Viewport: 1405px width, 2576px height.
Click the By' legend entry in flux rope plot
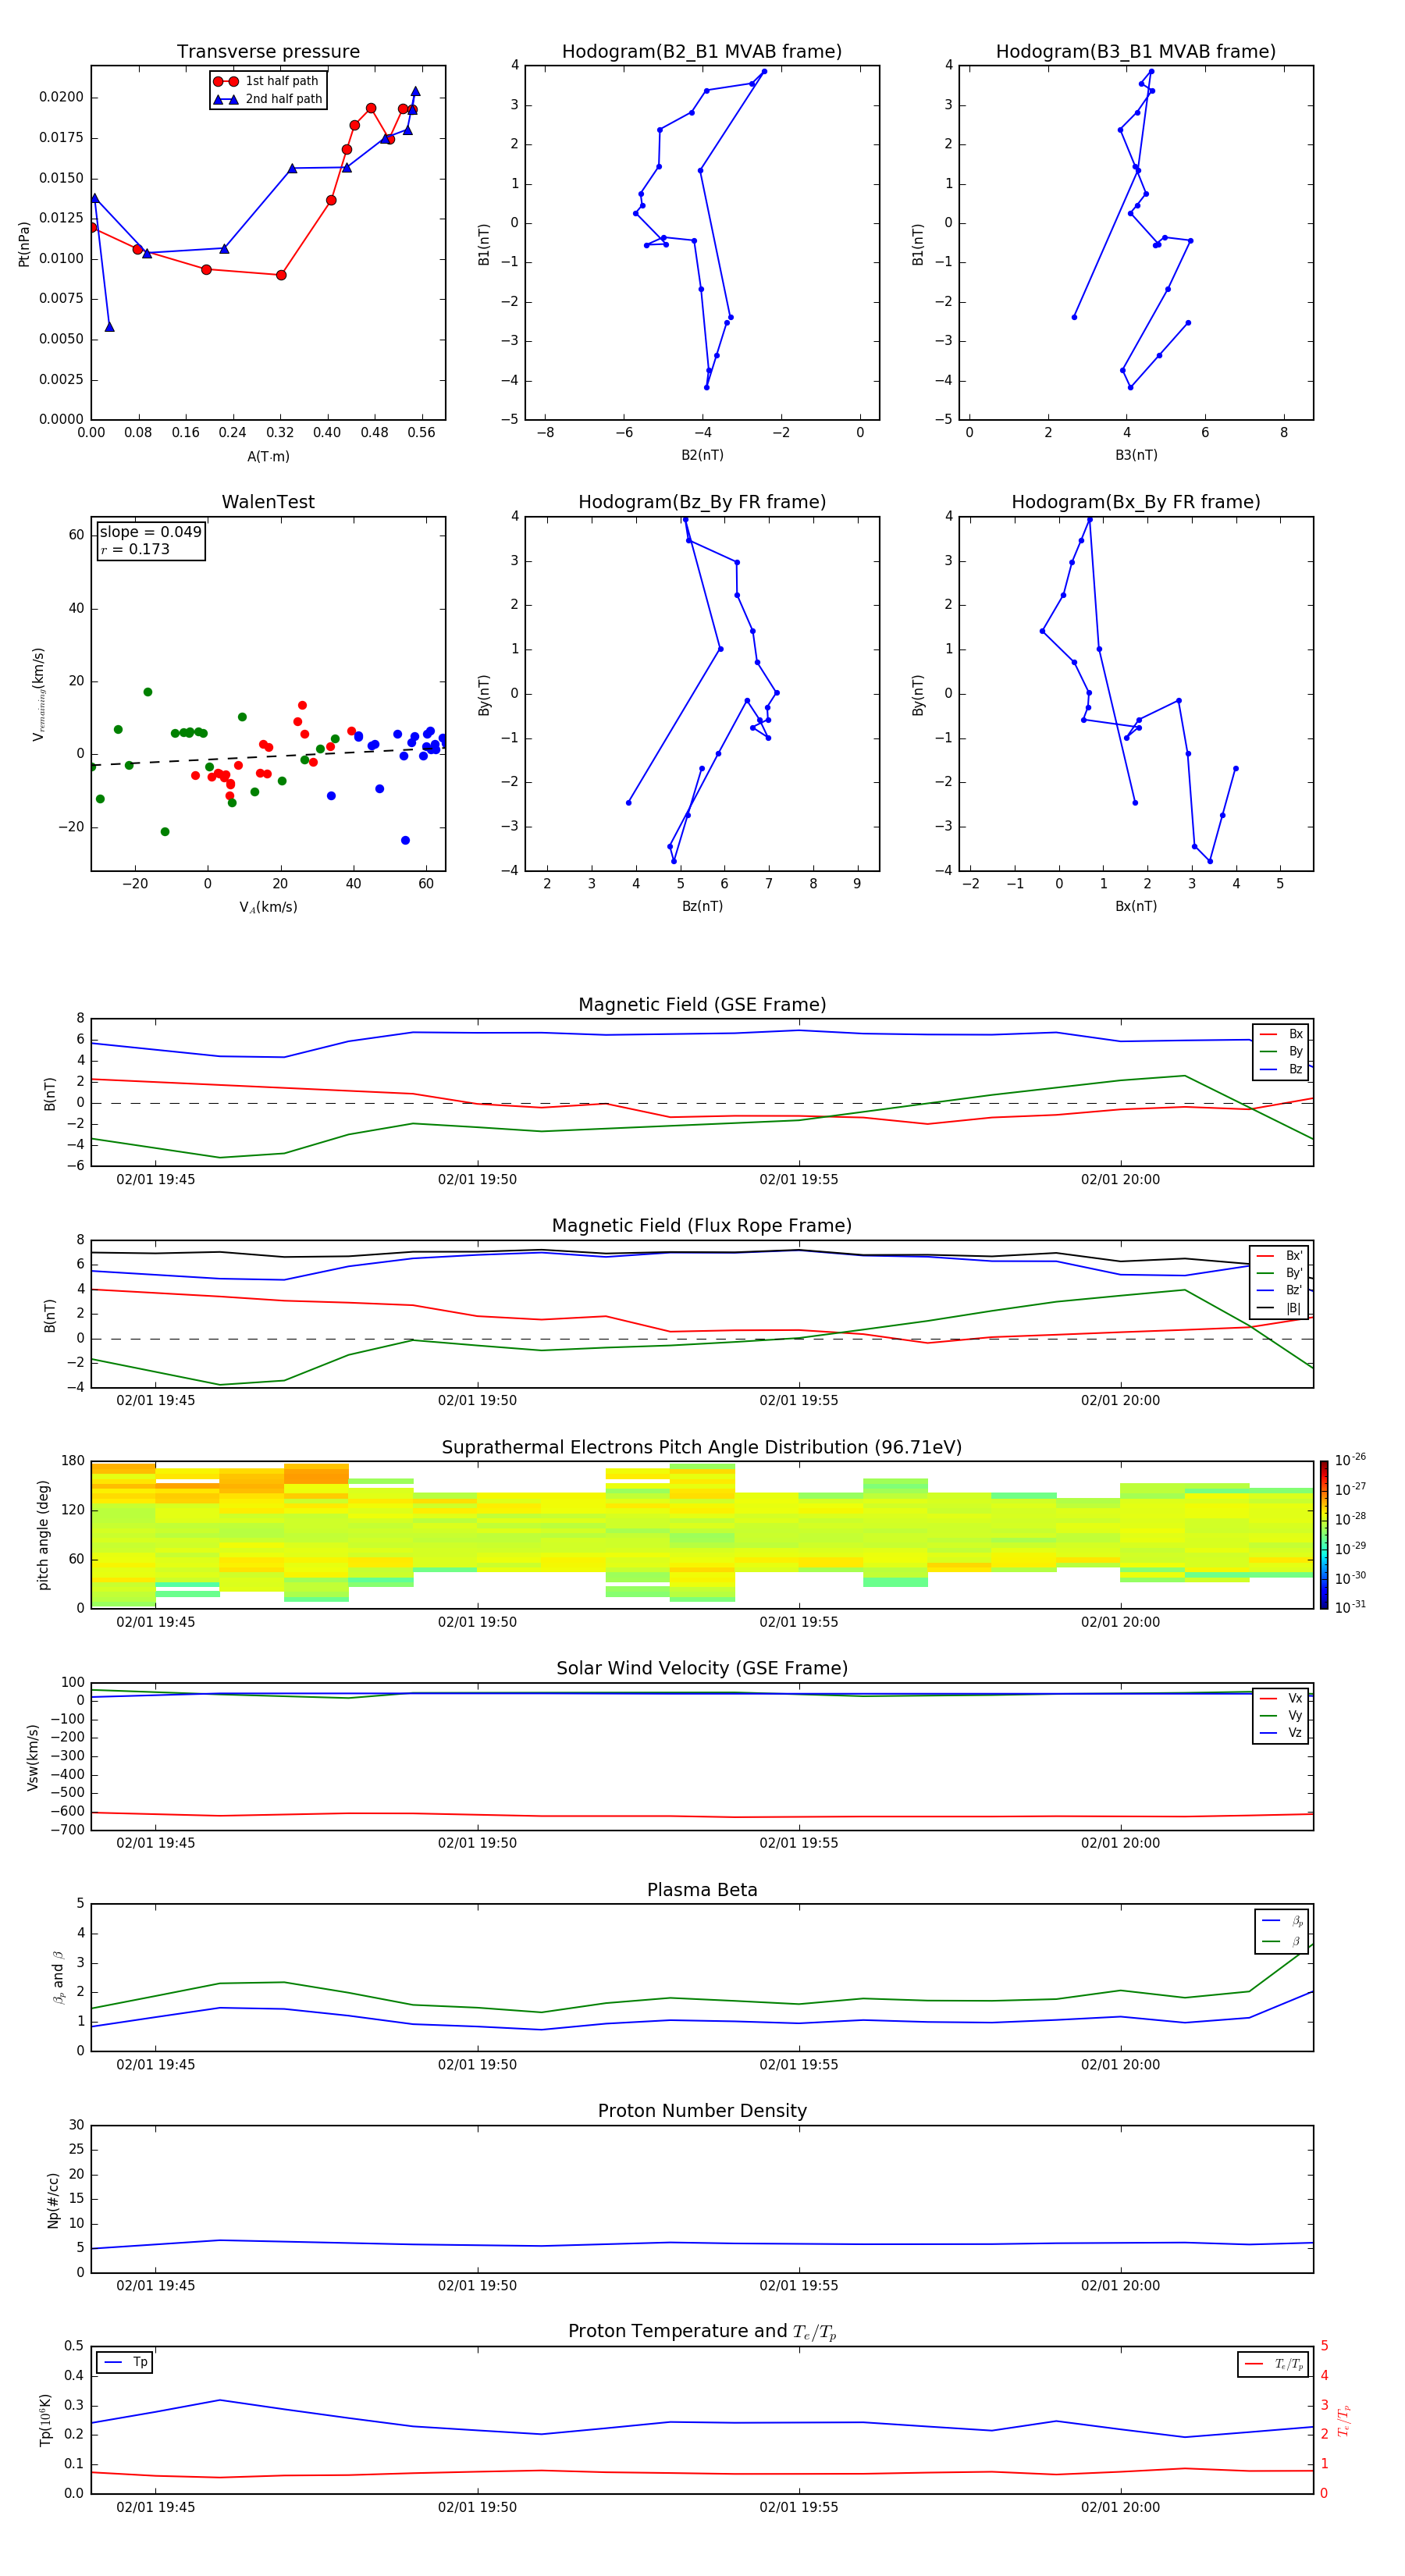coord(1279,1273)
